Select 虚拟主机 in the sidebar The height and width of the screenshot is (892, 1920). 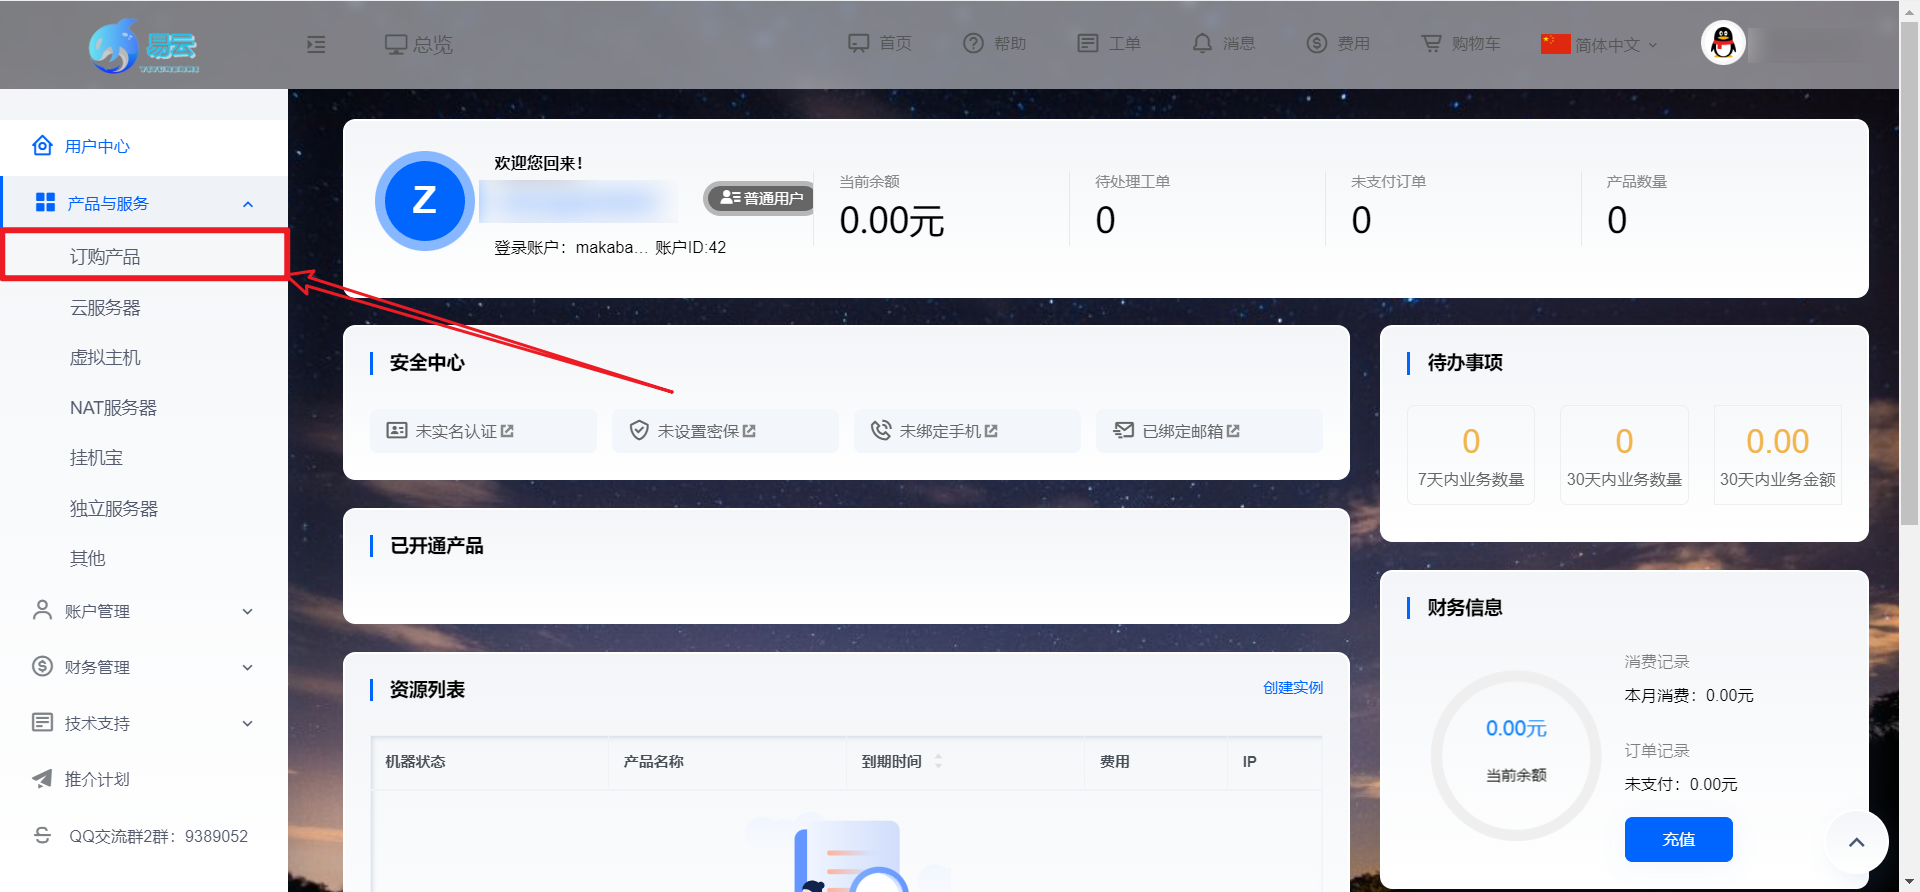coord(105,358)
